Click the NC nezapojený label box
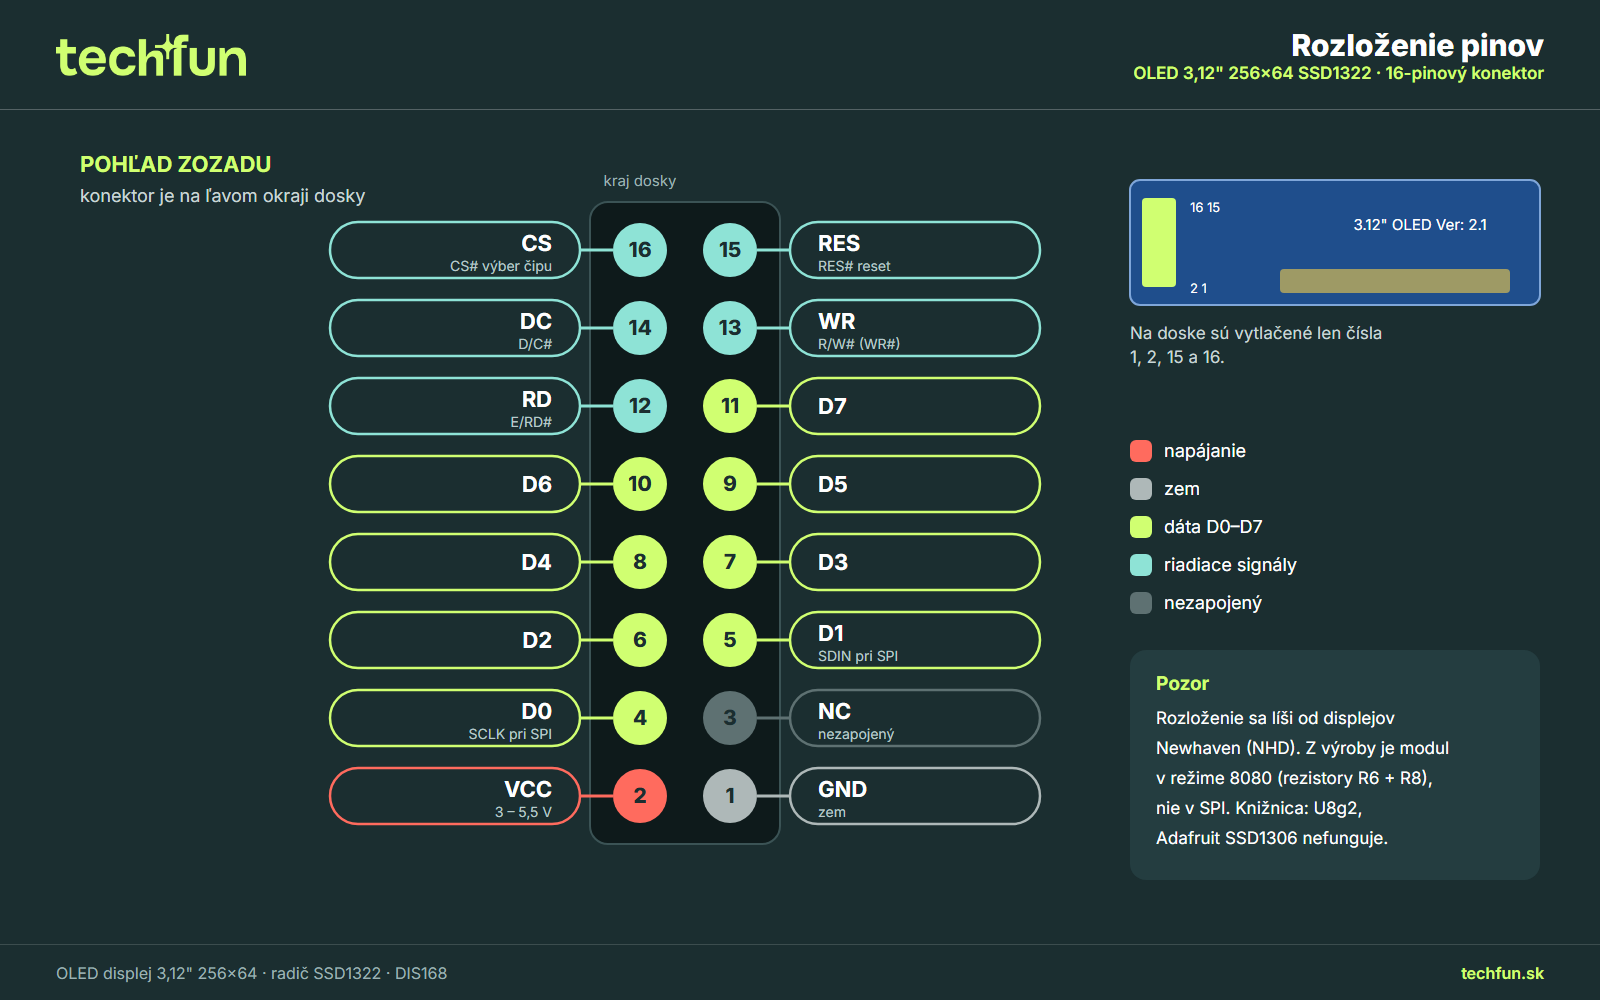The width and height of the screenshot is (1600, 1000). pyautogui.click(x=915, y=718)
